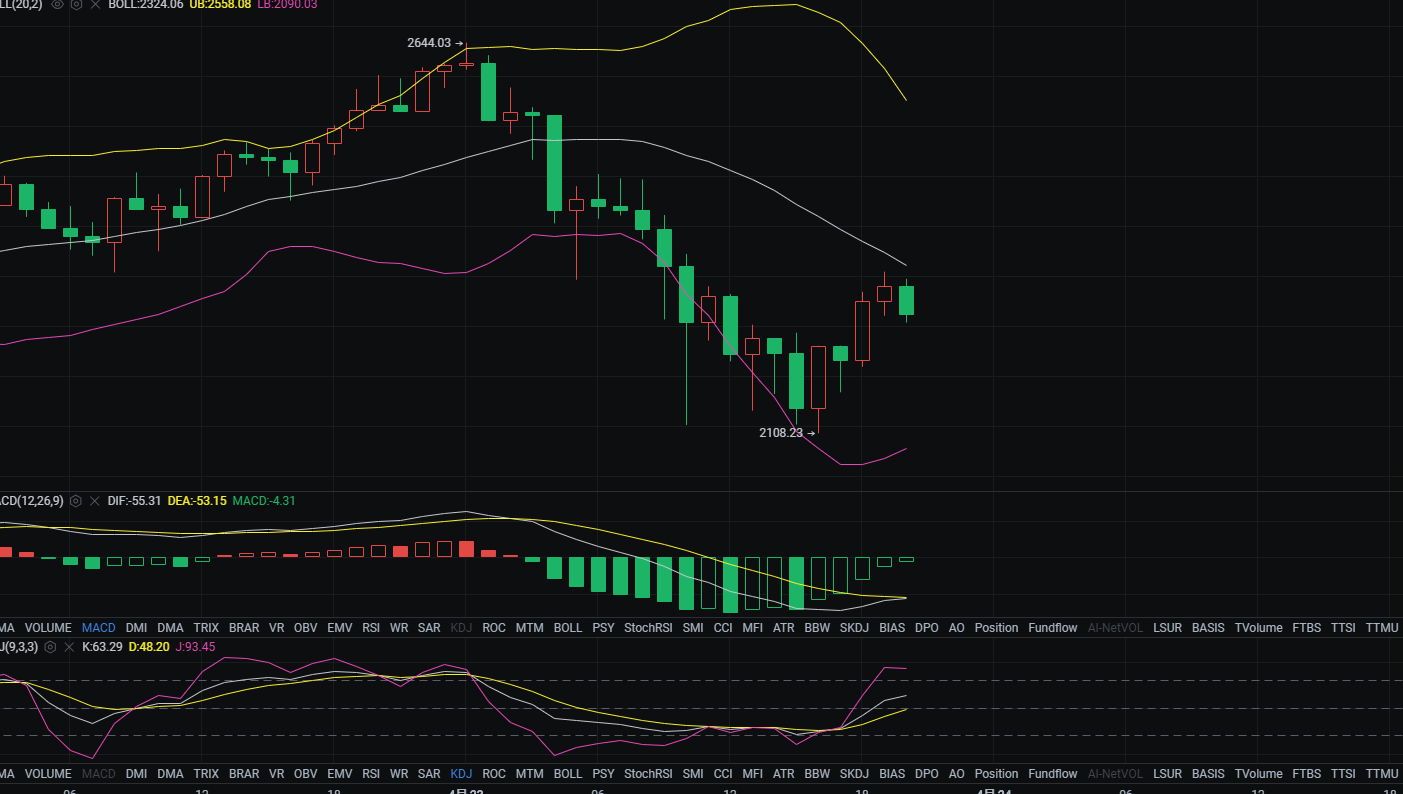This screenshot has width=1403, height=794.
Task: Open BRAR in the row beneath the MACD chart
Action: coord(244,628)
